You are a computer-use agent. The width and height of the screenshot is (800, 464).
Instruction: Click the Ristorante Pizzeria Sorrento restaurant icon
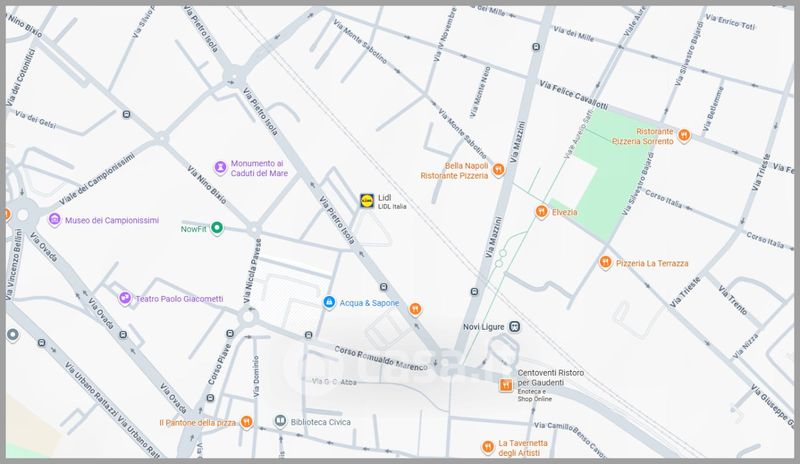click(x=684, y=133)
